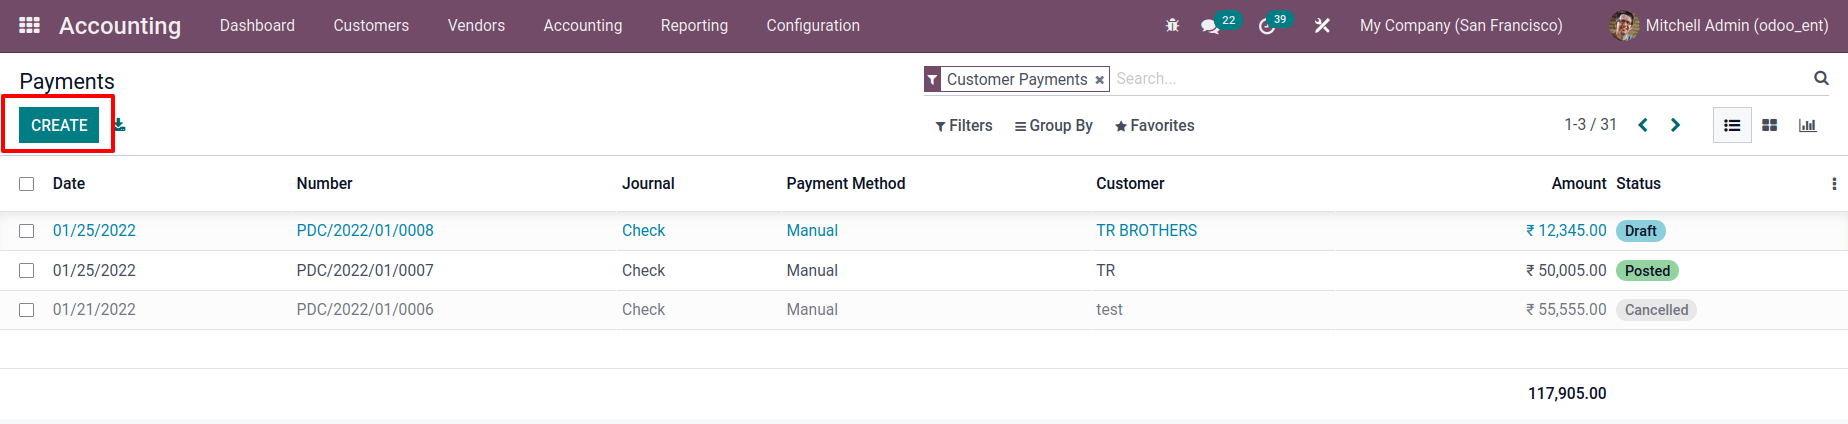1848x424 pixels.
Task: Remove the Customer Payments filter tag
Action: pyautogui.click(x=1099, y=80)
